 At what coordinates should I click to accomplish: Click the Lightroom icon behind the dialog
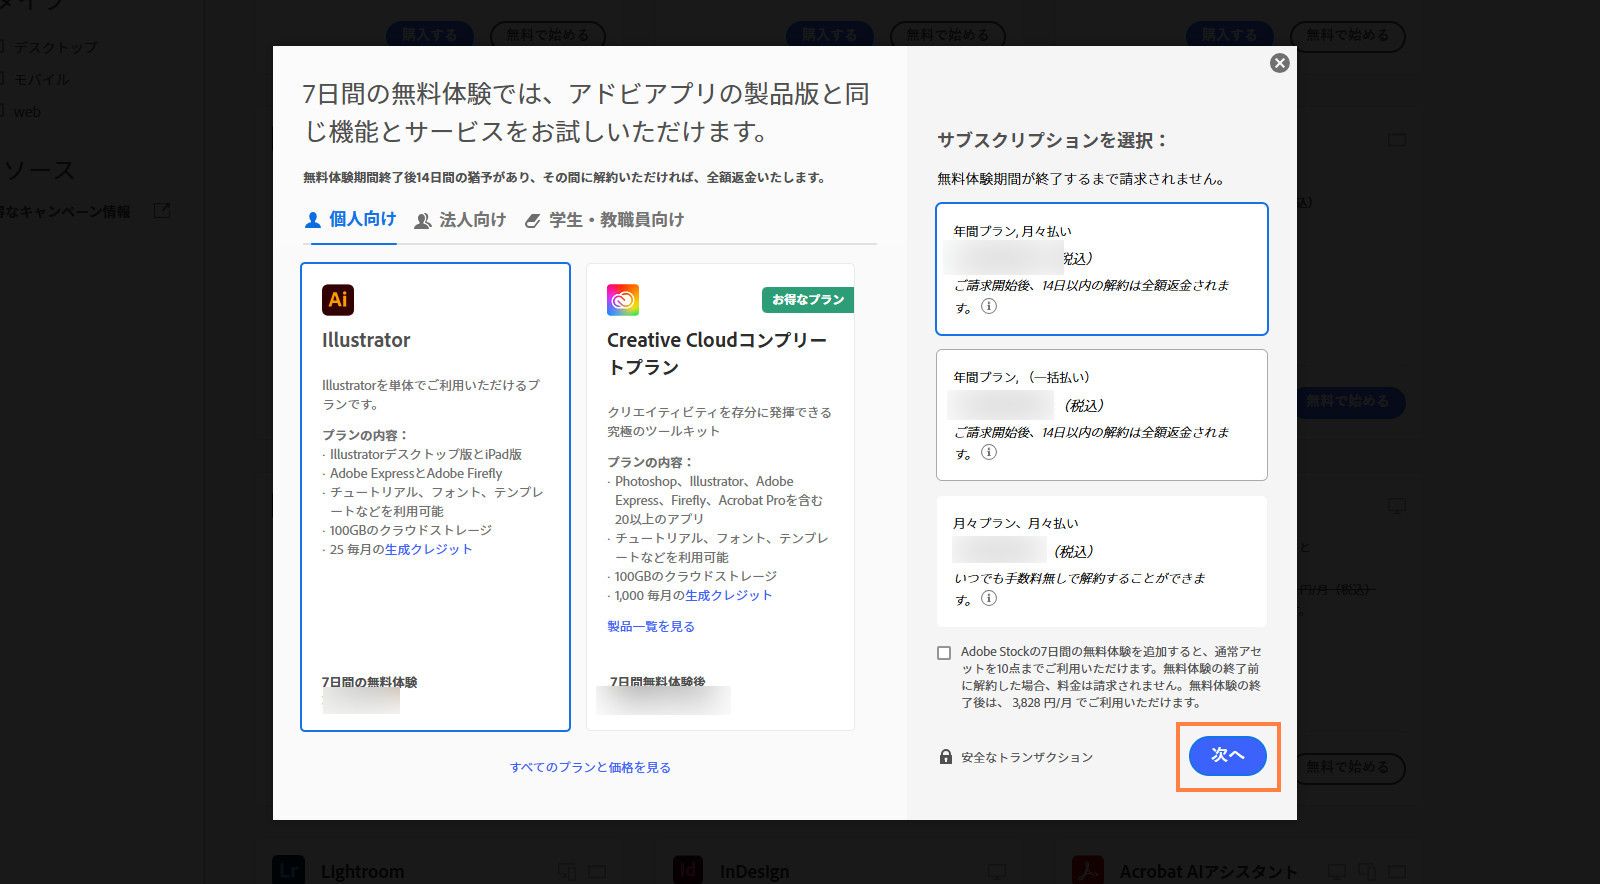pos(288,870)
